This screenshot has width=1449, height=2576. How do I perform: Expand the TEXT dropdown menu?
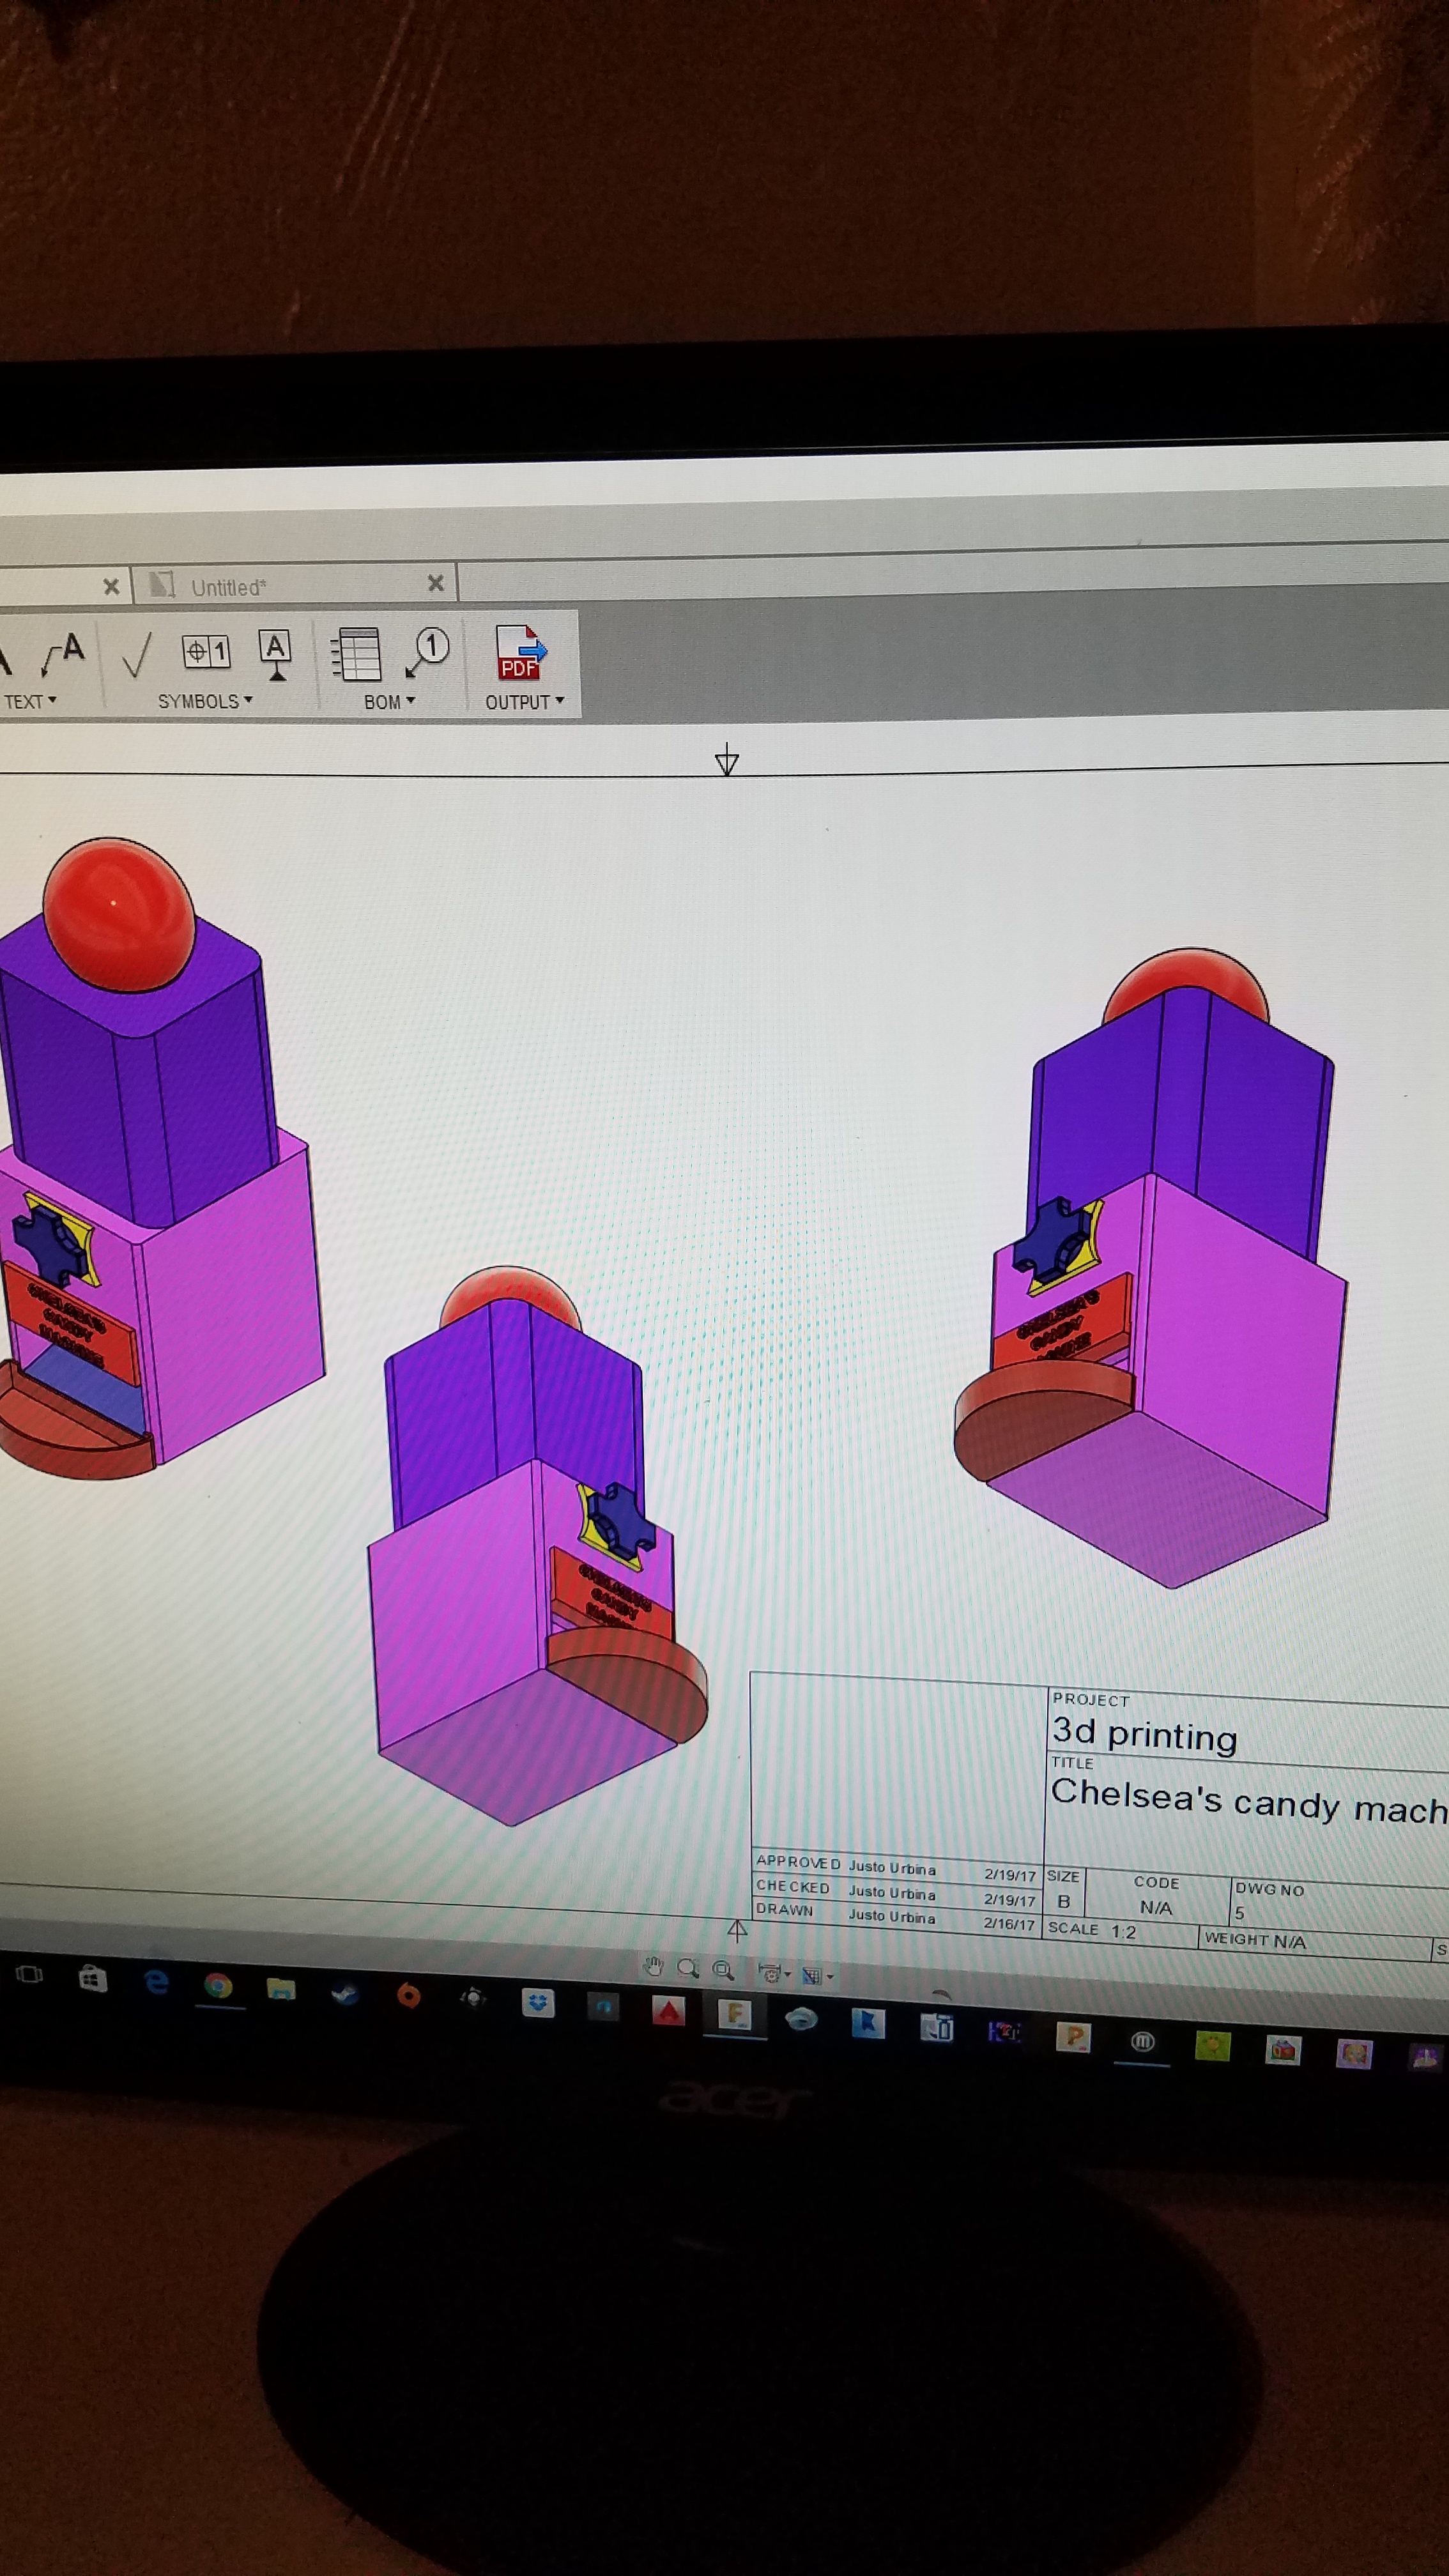point(30,702)
